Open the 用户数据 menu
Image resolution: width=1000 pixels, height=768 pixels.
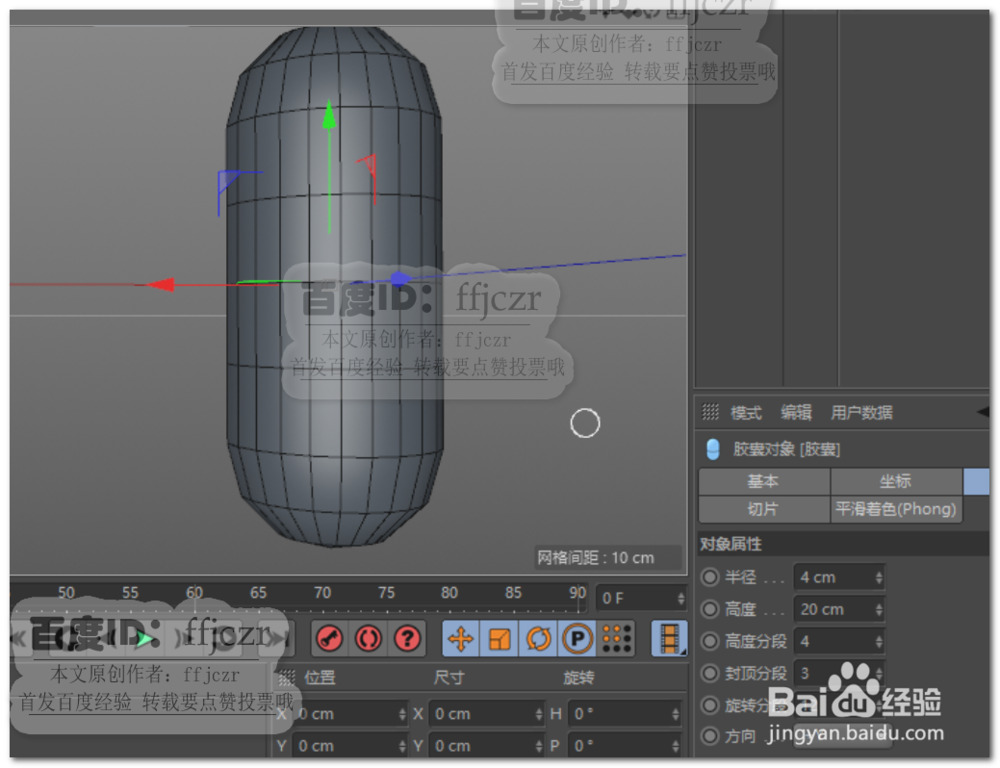click(862, 413)
